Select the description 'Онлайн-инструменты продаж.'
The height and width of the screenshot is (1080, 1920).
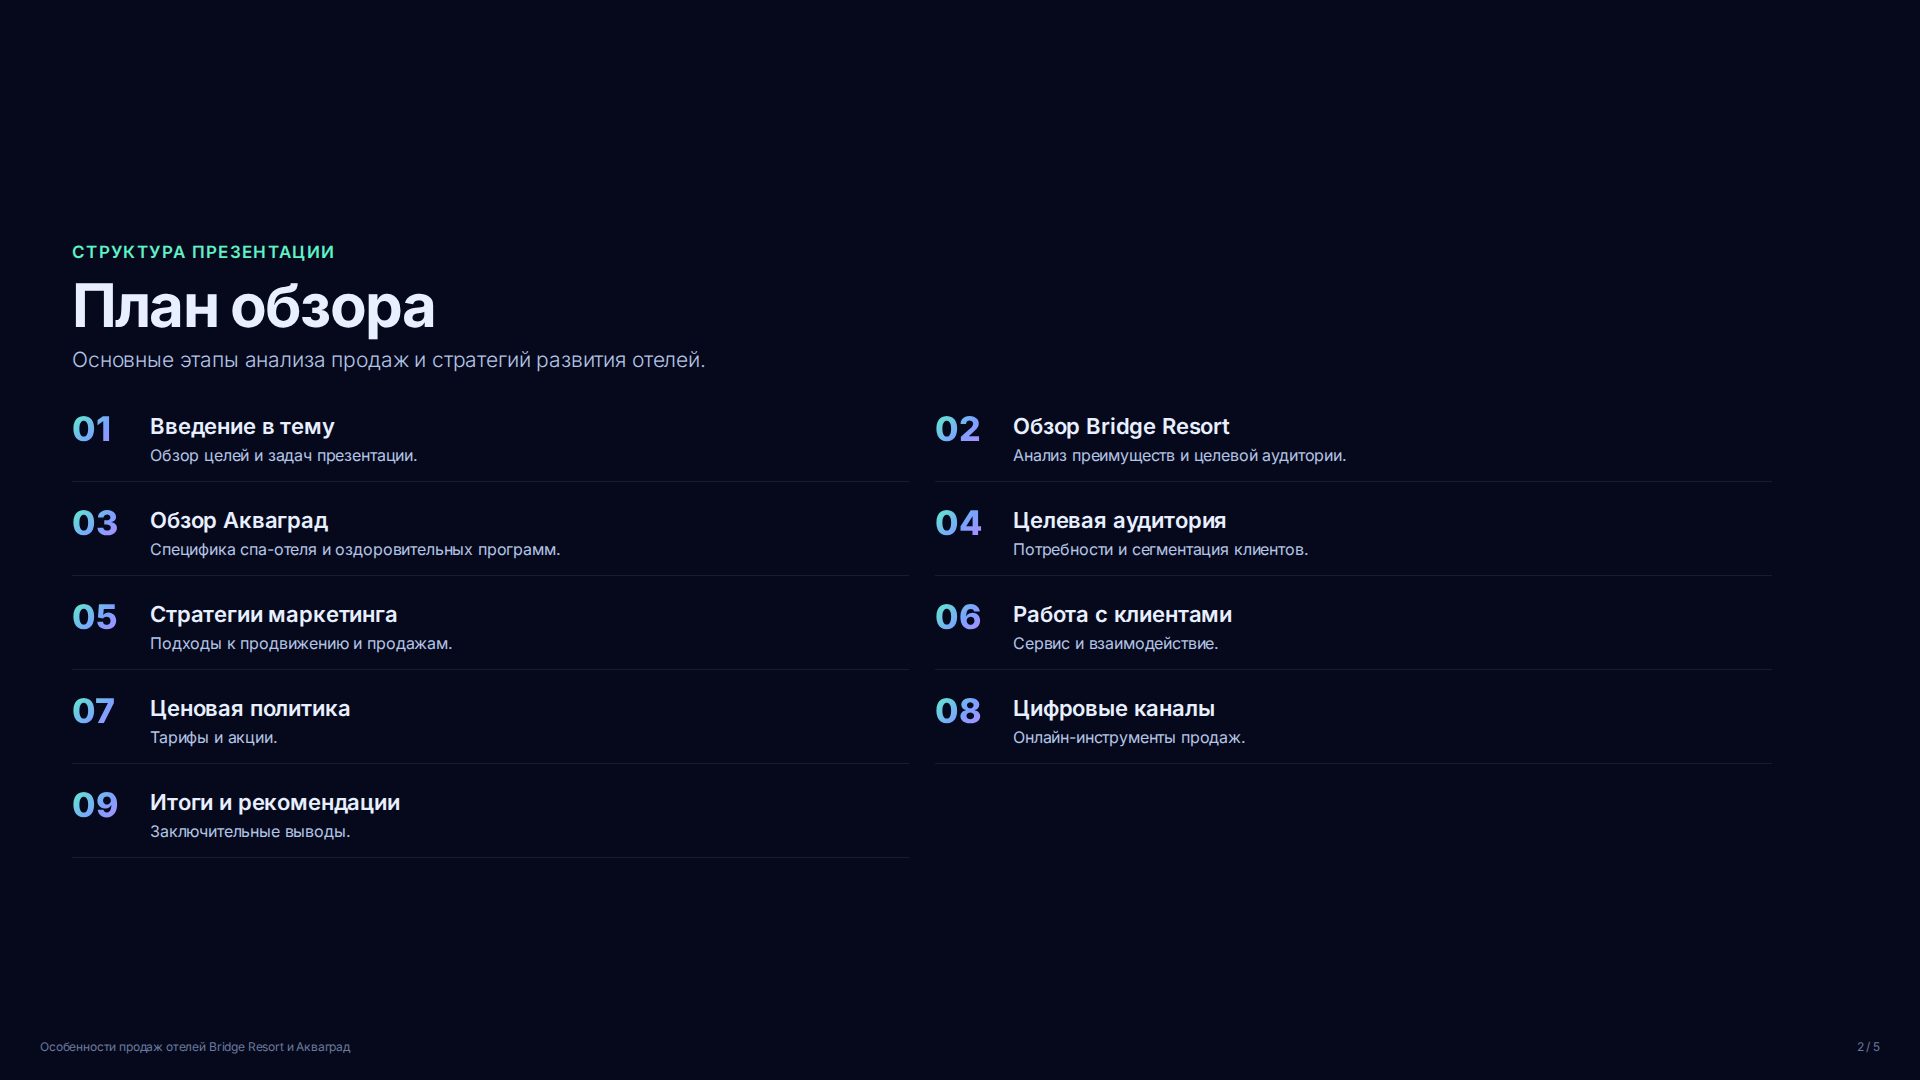(1129, 738)
